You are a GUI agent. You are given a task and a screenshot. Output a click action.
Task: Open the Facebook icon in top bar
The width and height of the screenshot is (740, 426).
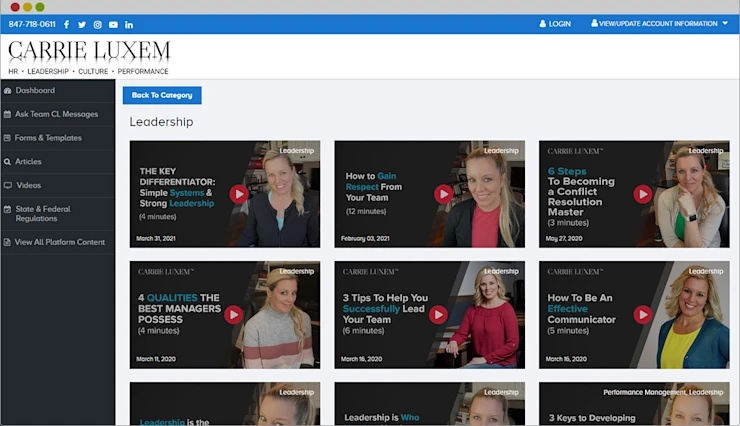(67, 25)
